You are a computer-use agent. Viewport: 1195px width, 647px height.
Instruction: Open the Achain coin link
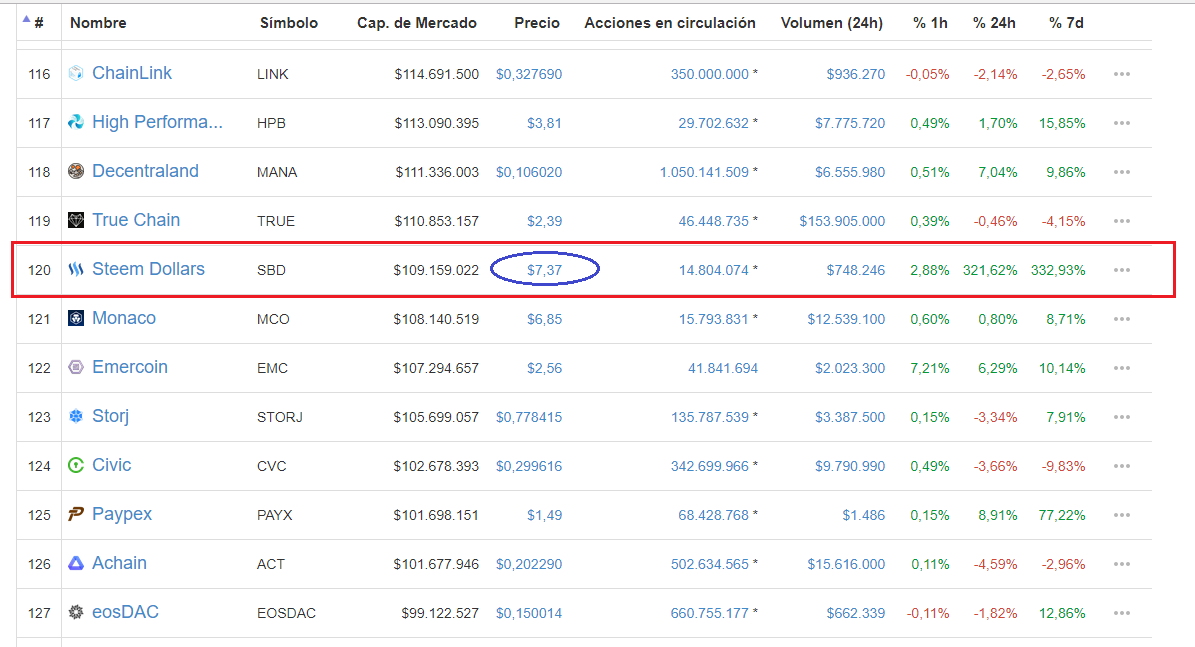(119, 563)
